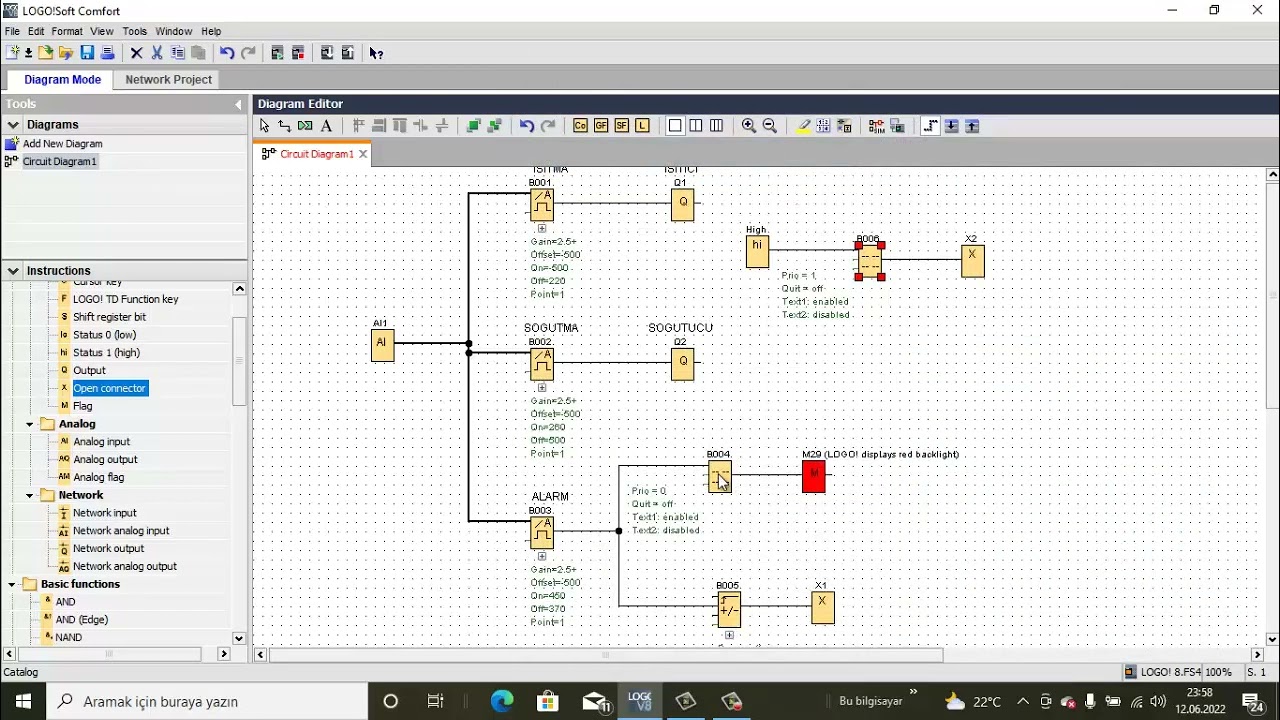1280x720 pixels.
Task: Undo in Diagram Editor toolbar
Action: [x=527, y=126]
